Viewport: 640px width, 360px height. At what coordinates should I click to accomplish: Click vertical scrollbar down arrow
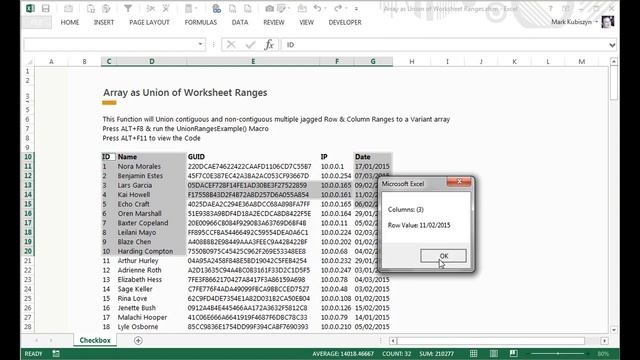pos(613,329)
